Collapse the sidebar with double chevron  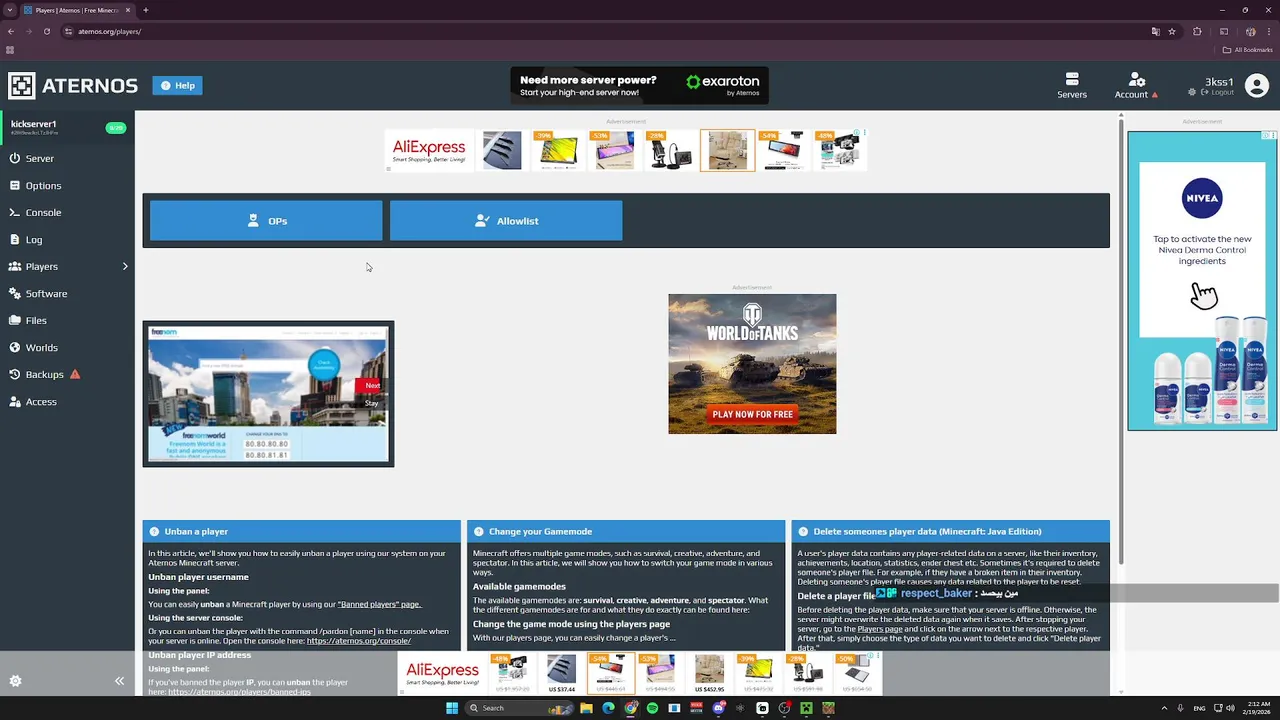tap(119, 681)
